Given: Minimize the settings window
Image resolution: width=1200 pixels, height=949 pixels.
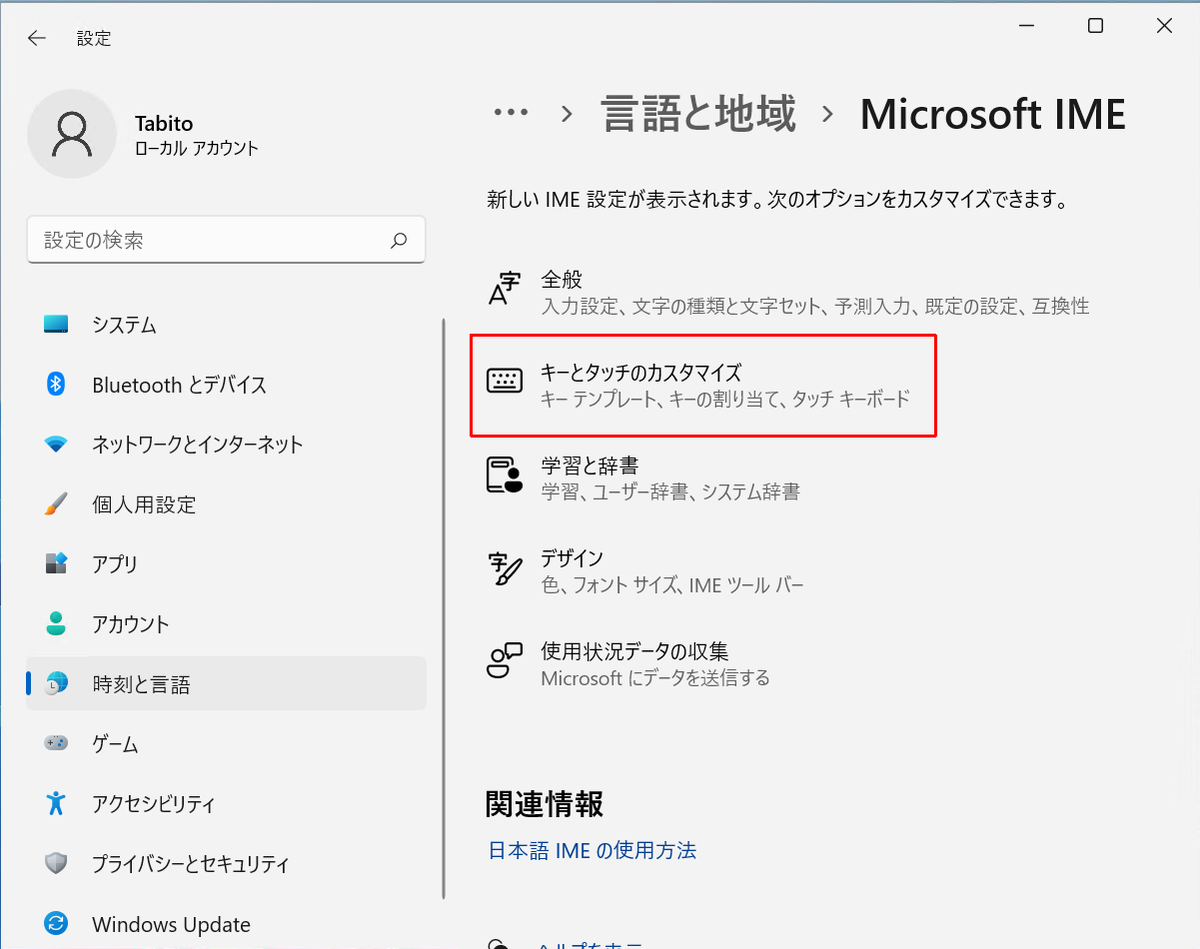Looking at the screenshot, I should 1026,27.
